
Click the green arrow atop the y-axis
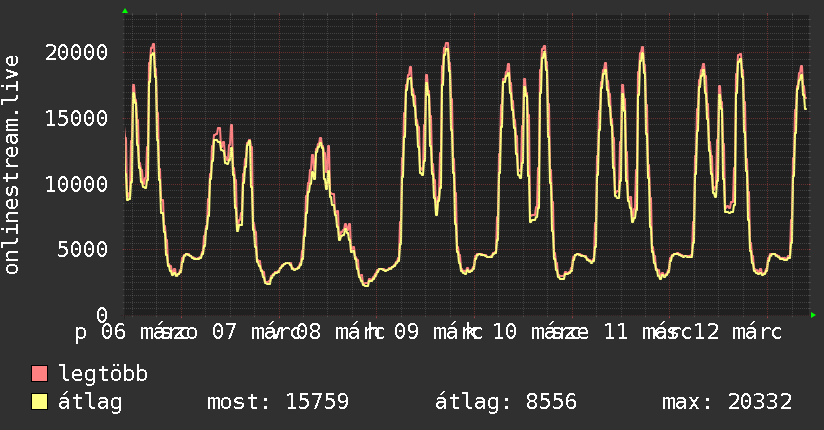coord(125,11)
